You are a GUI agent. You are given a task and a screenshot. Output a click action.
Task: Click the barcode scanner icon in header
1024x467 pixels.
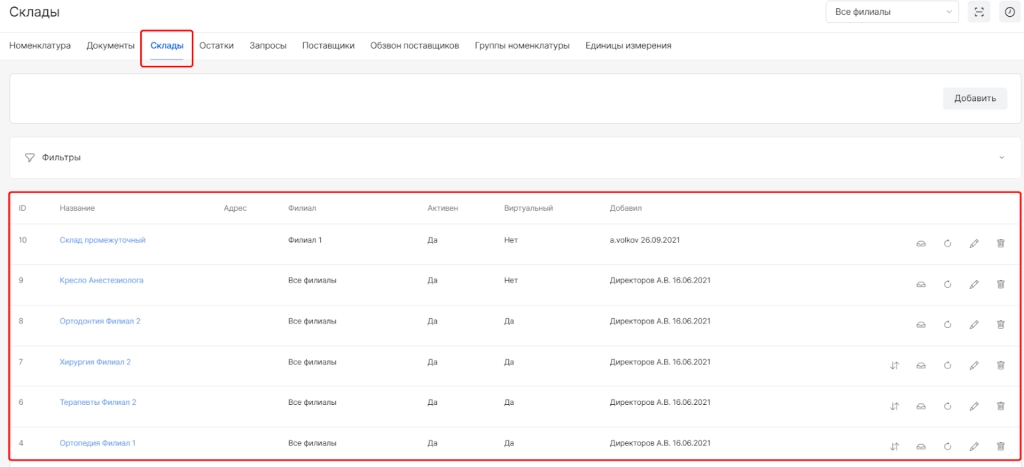[980, 12]
